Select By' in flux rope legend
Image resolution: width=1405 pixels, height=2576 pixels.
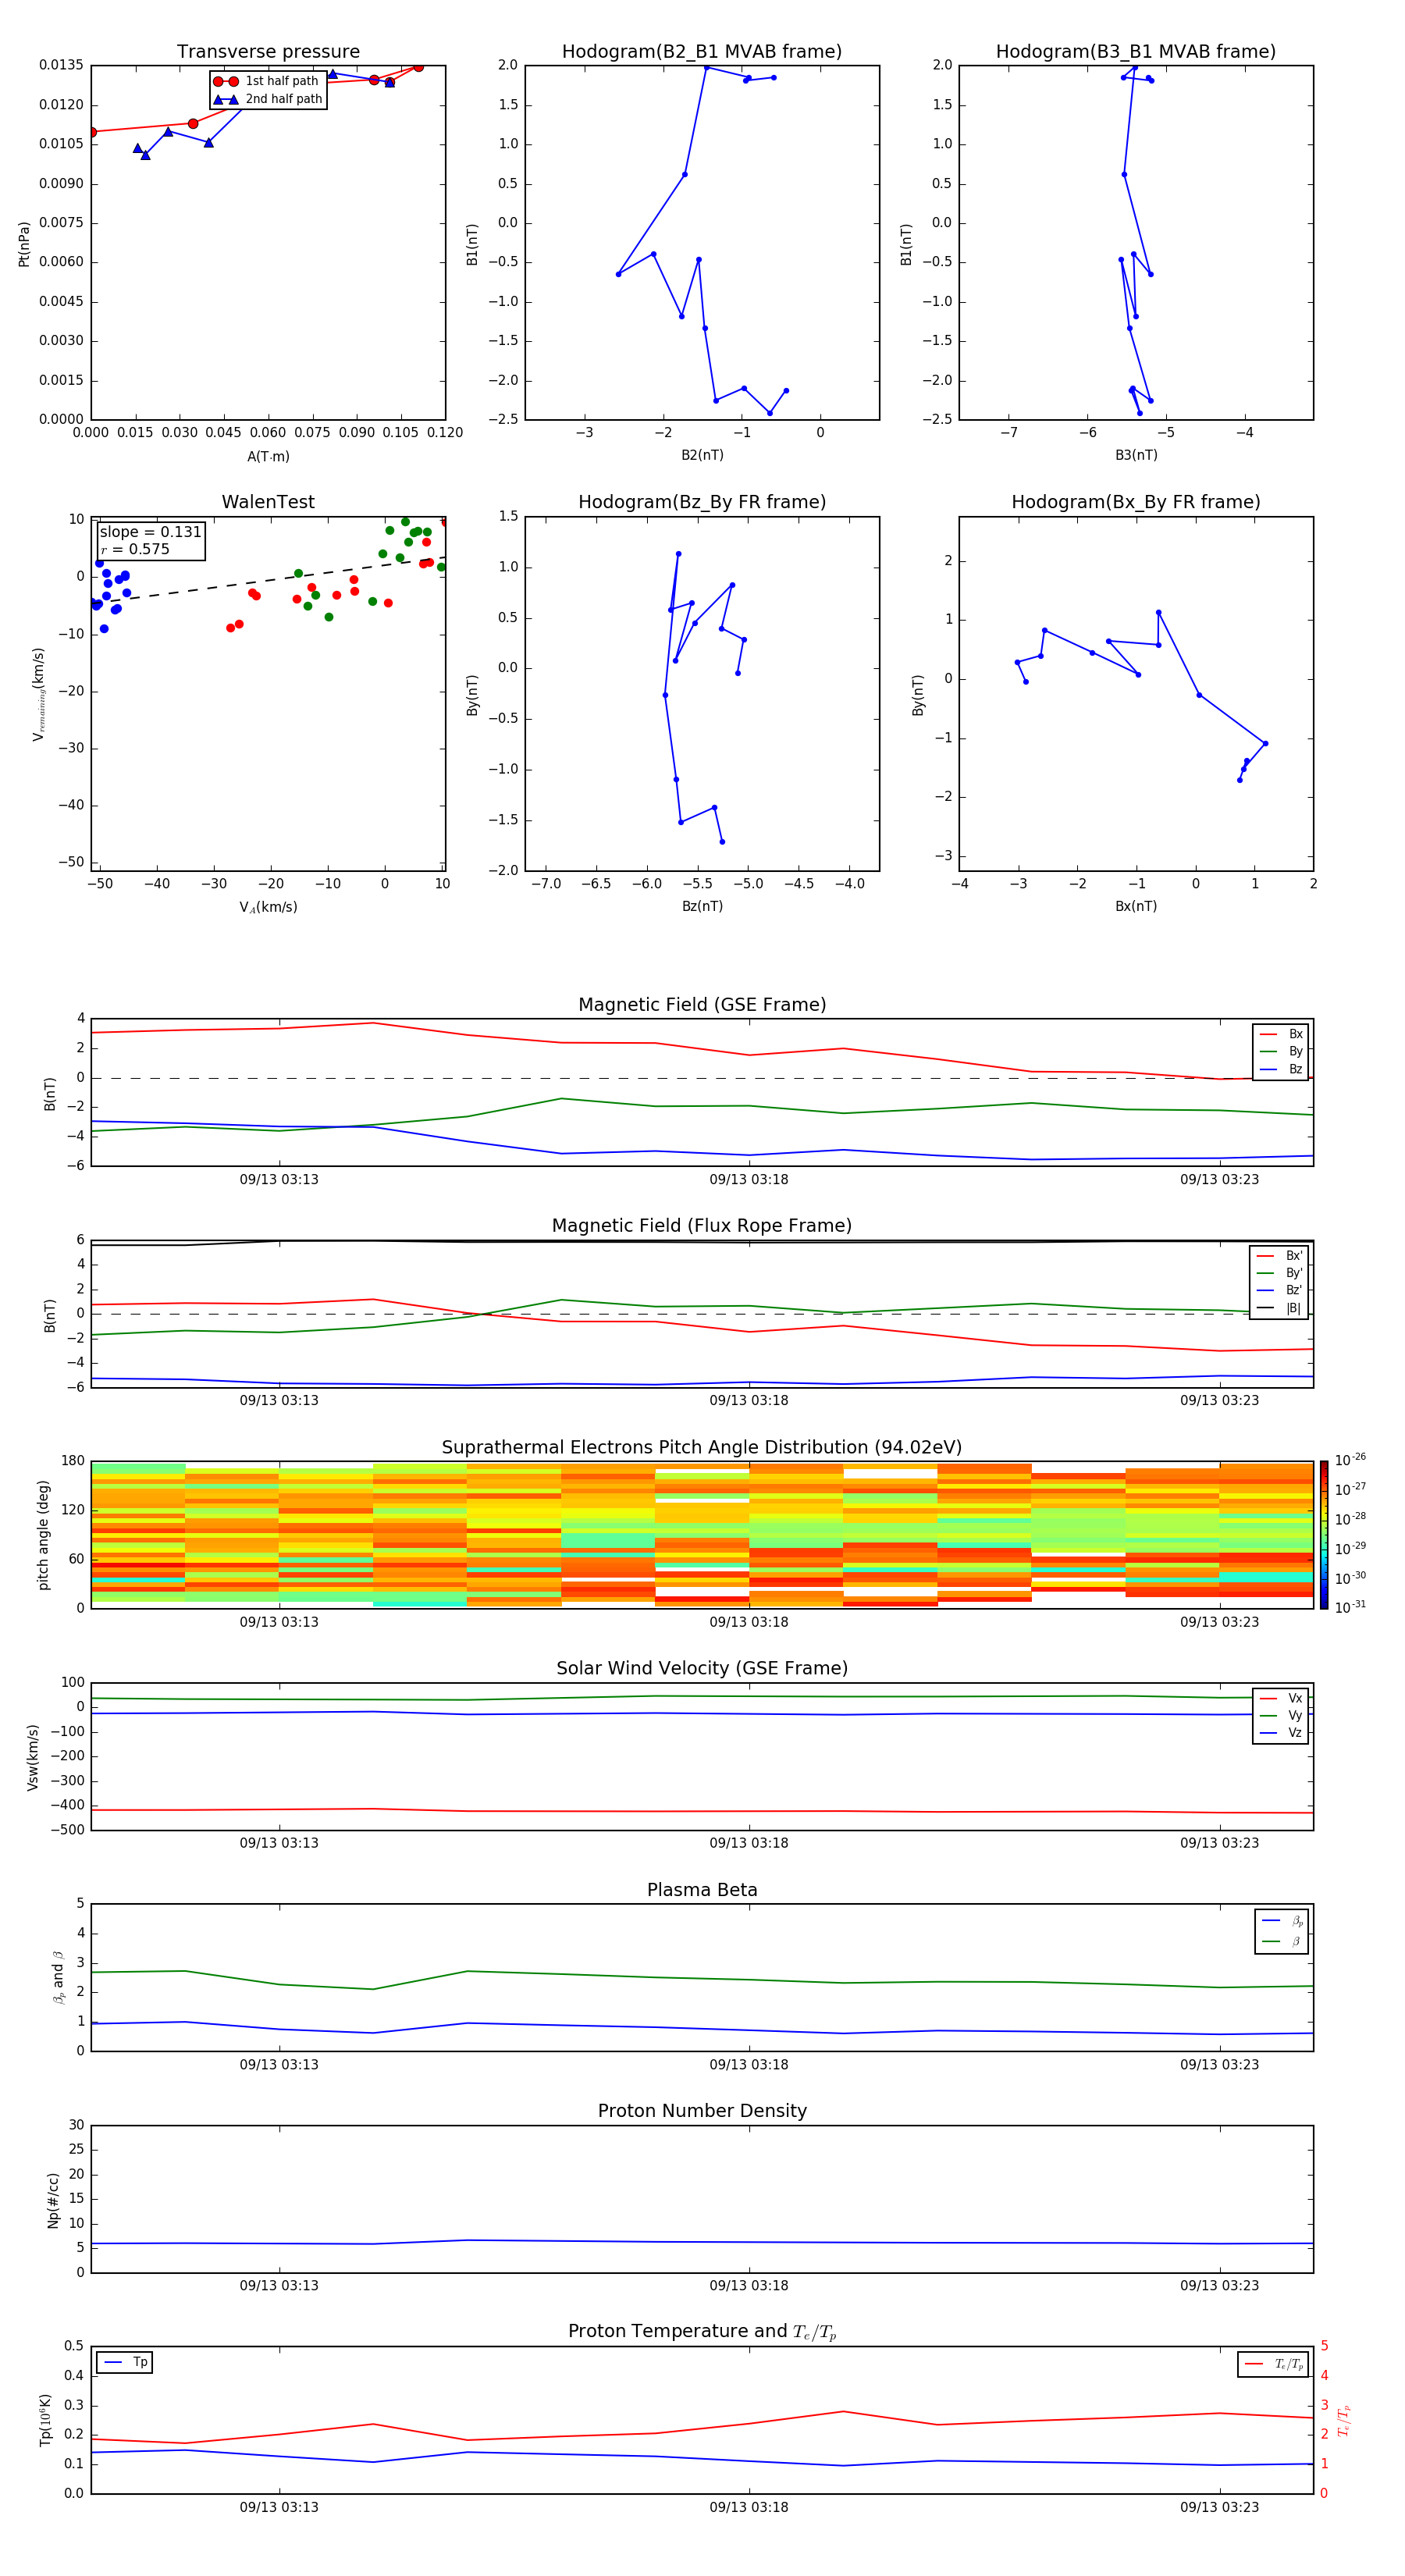pos(1279,1273)
